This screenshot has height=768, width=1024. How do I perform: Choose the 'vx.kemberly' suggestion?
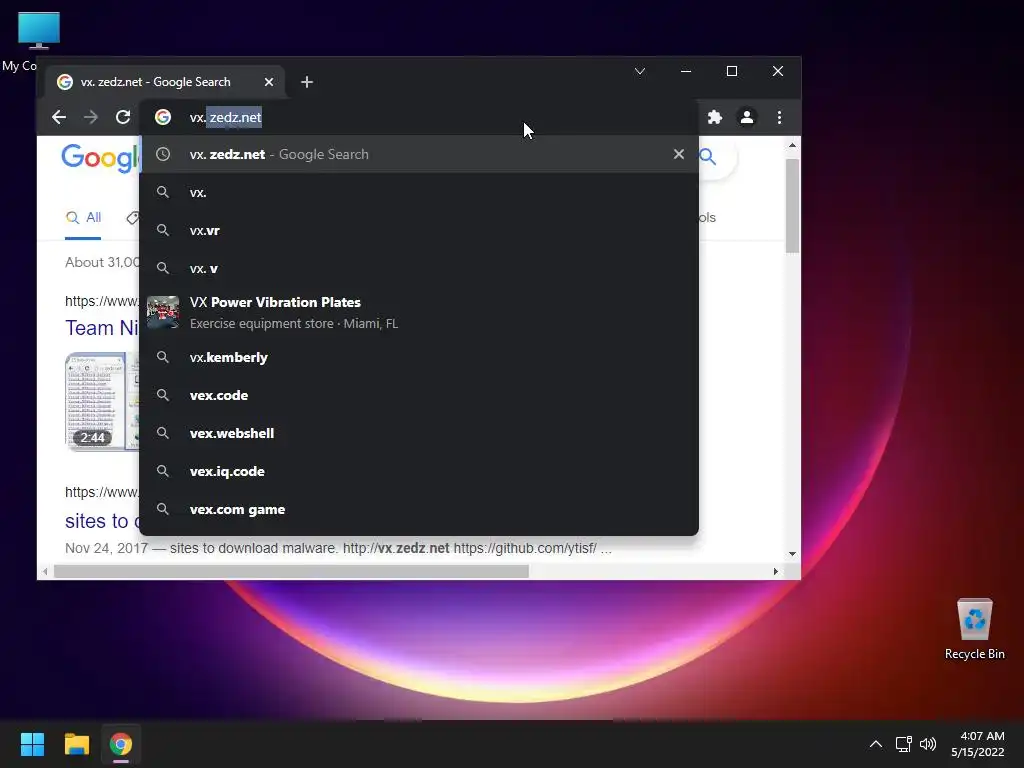click(x=419, y=357)
